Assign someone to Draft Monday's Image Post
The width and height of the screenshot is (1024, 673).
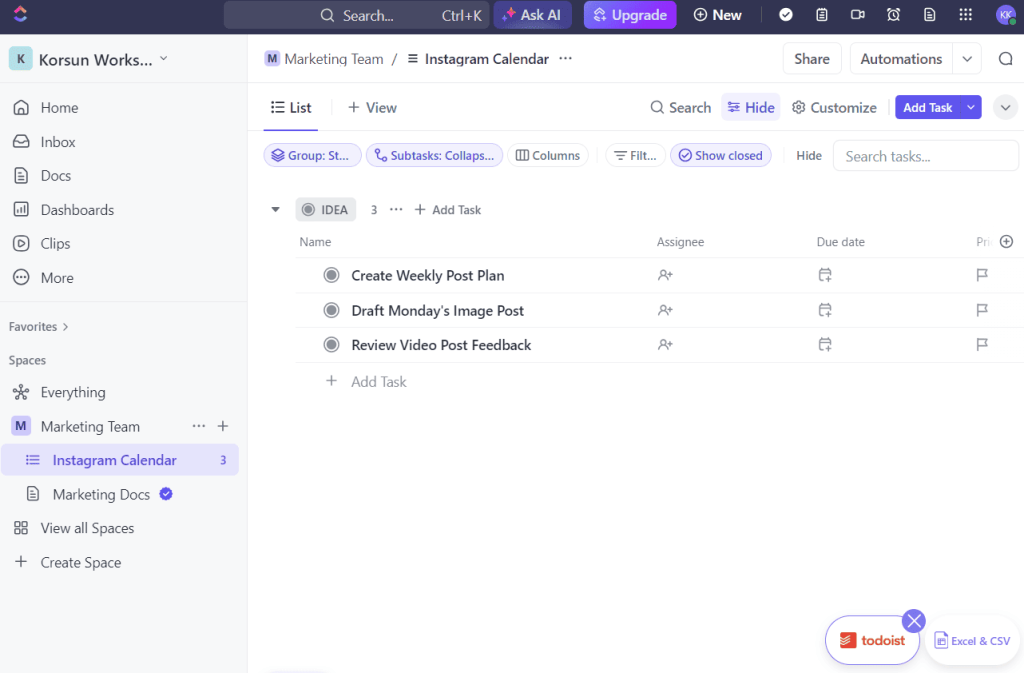(665, 311)
